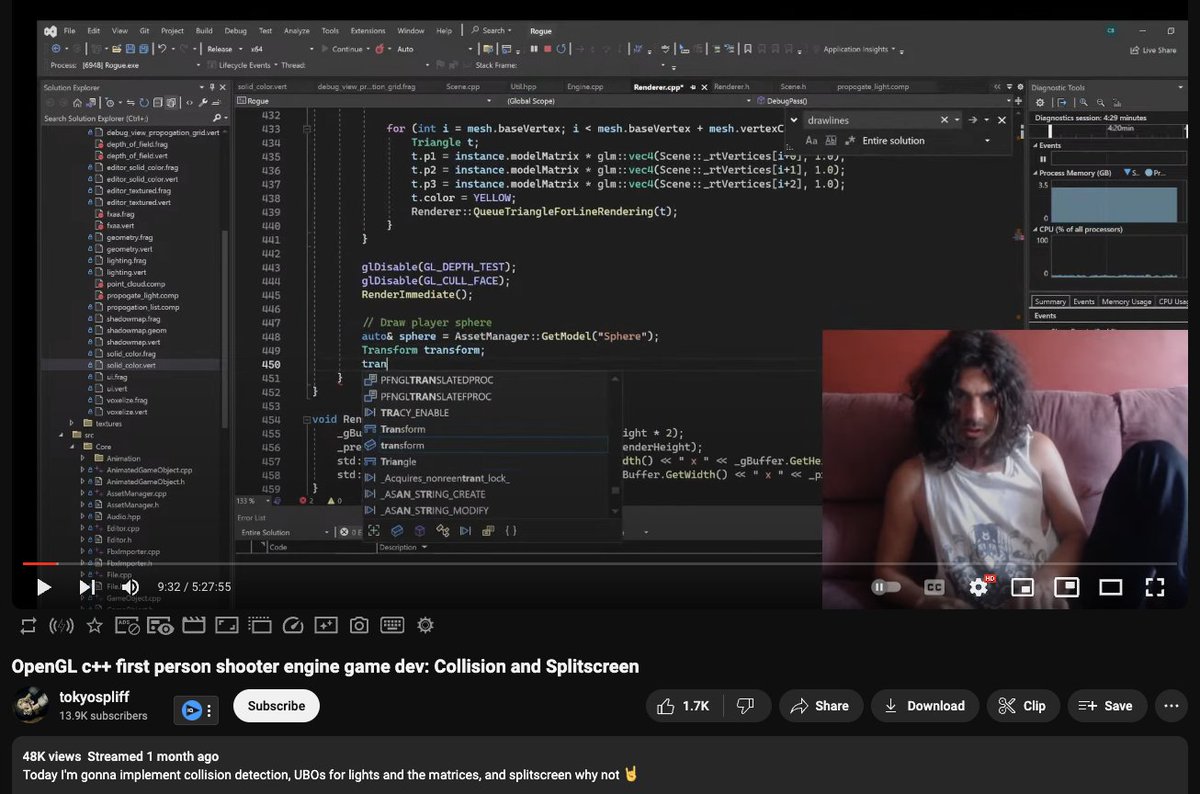1200x794 pixels.
Task: Click the lightning sound-wave icon below the video
Action: click(61, 626)
